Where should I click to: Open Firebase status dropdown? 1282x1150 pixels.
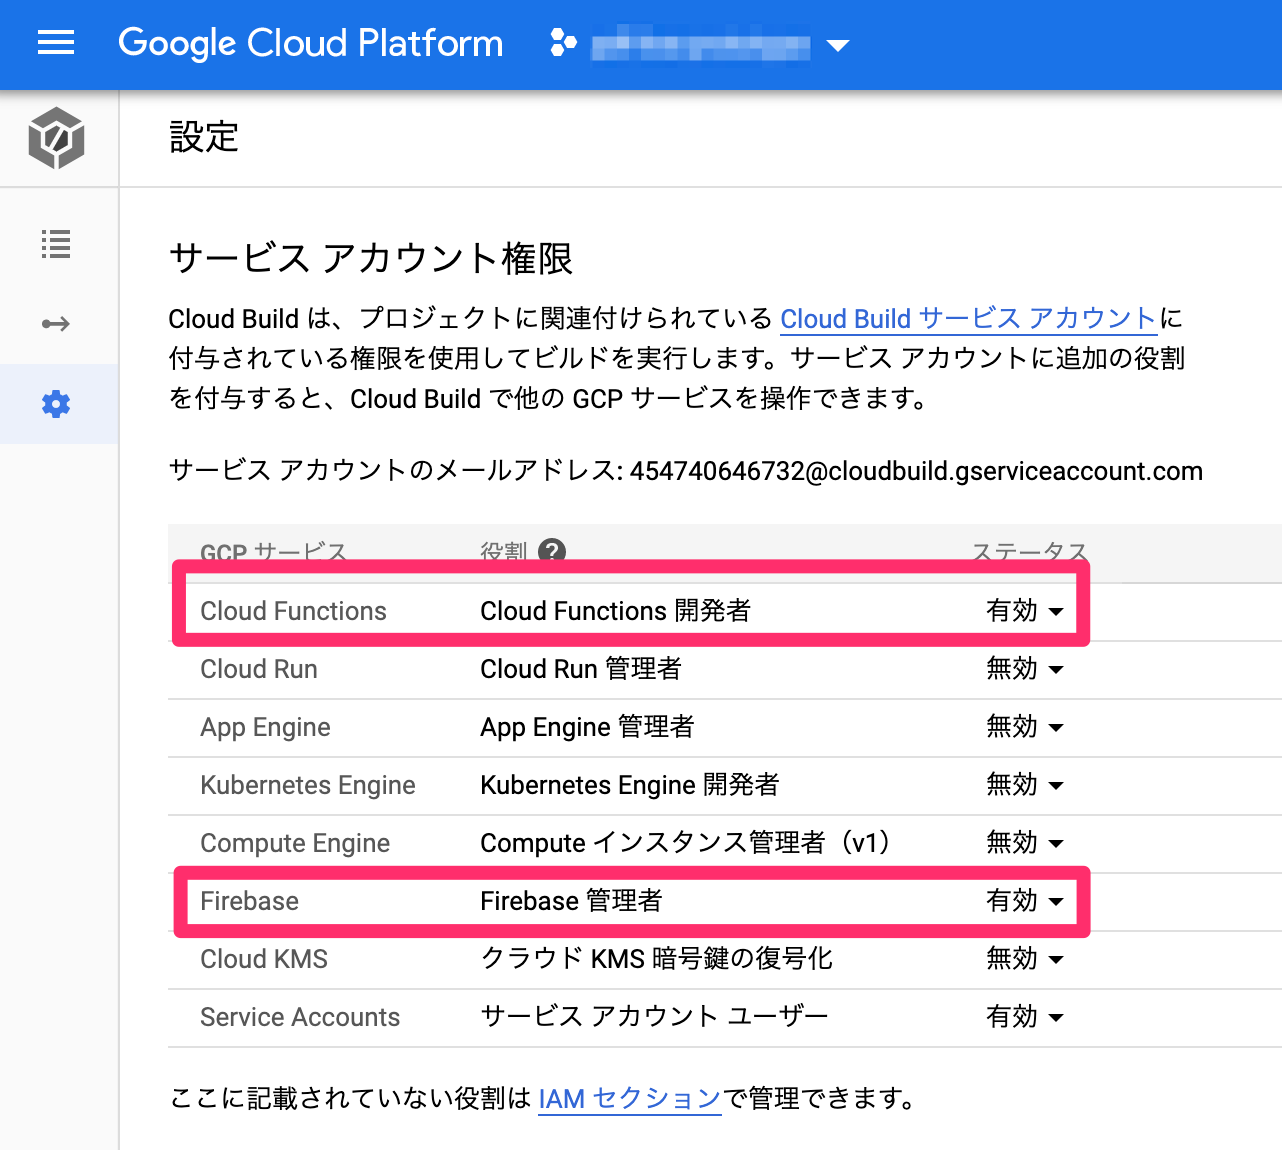(1025, 901)
